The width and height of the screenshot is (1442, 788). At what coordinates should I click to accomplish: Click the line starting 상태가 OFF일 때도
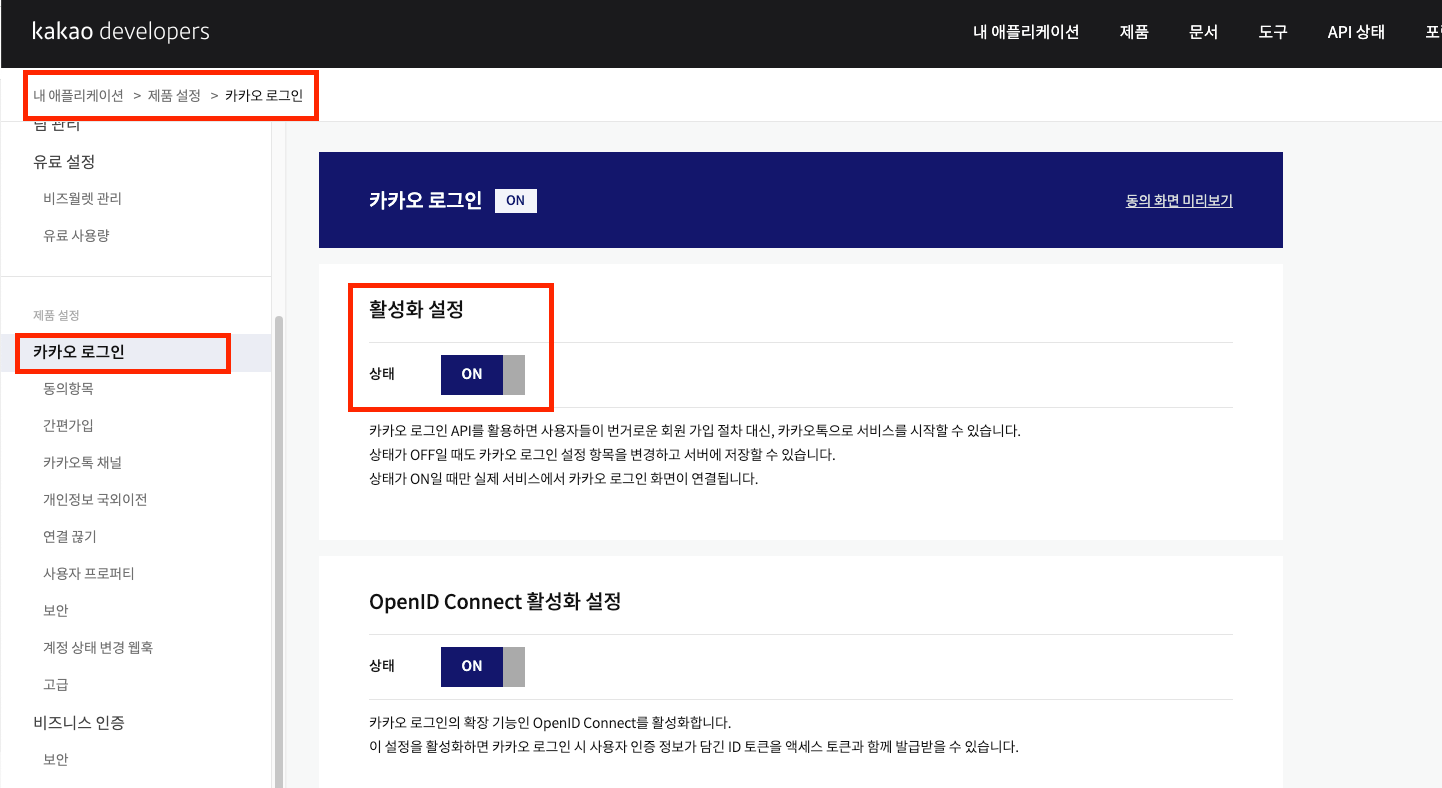pyautogui.click(x=602, y=455)
